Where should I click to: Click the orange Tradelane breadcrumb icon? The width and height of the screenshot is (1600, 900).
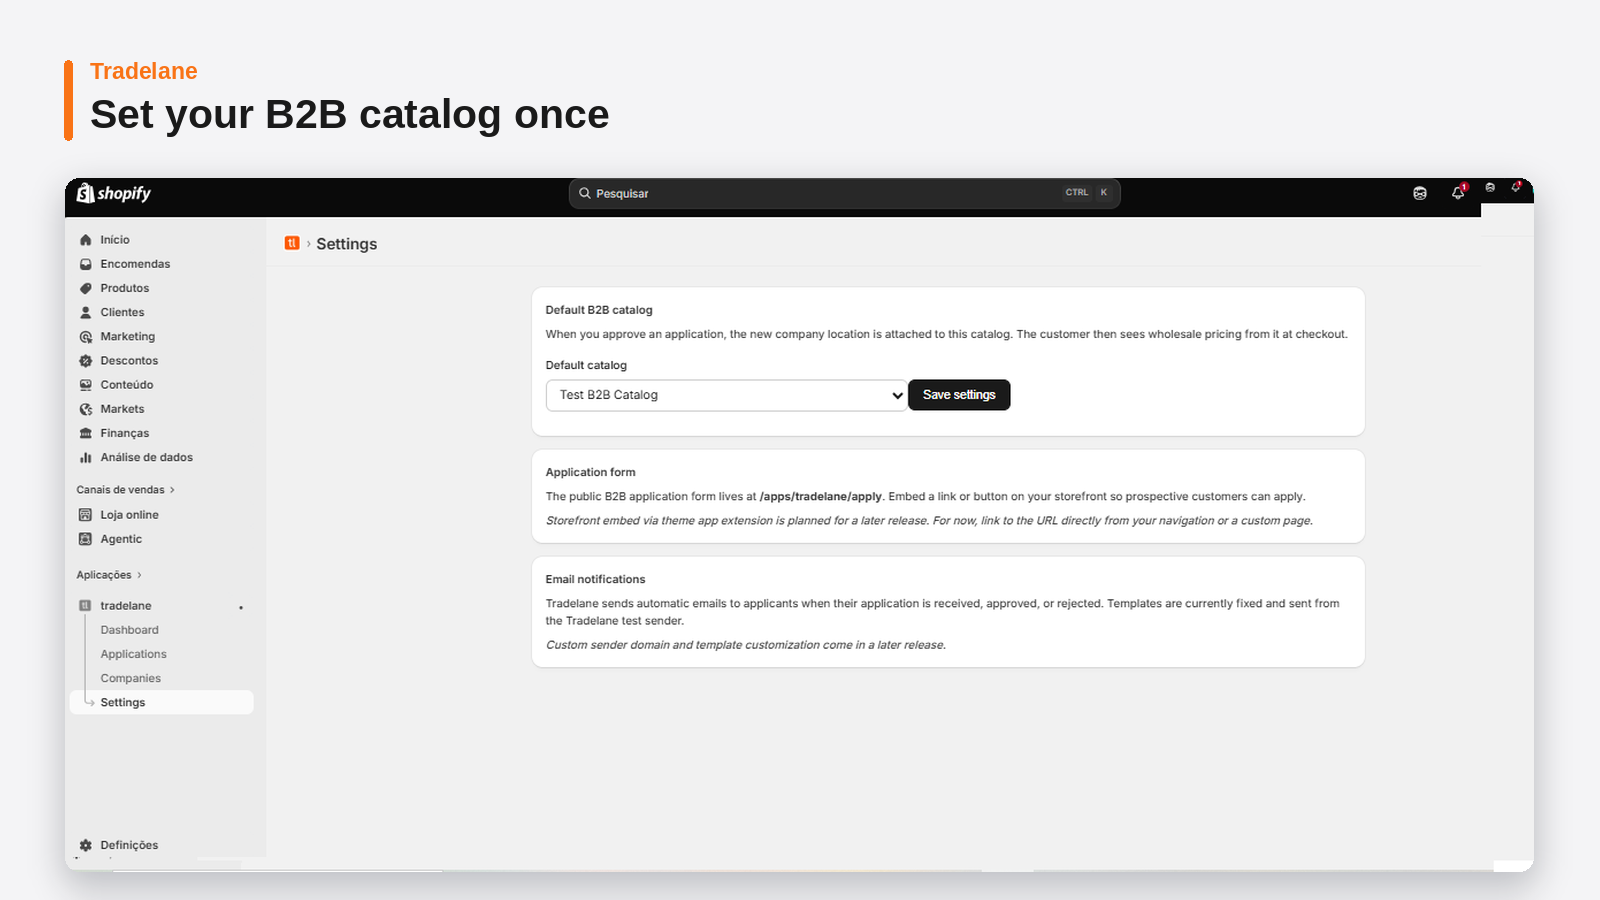click(292, 243)
